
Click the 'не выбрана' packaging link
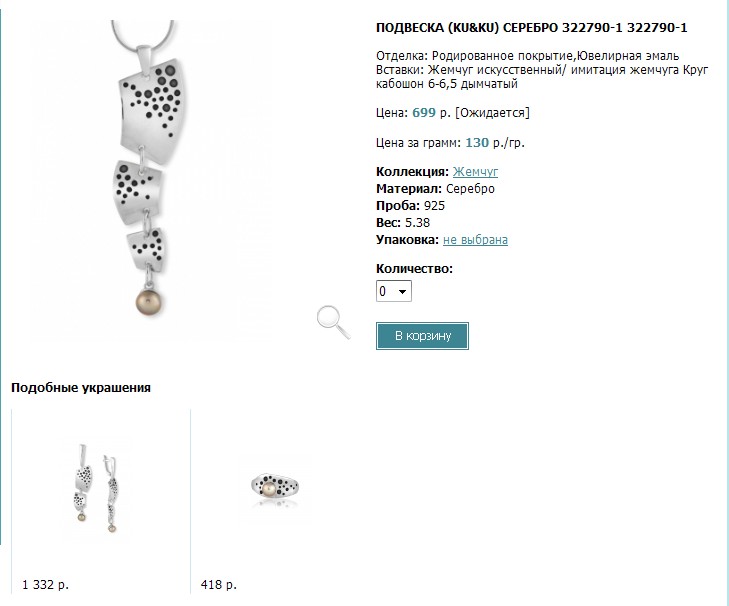click(x=475, y=240)
